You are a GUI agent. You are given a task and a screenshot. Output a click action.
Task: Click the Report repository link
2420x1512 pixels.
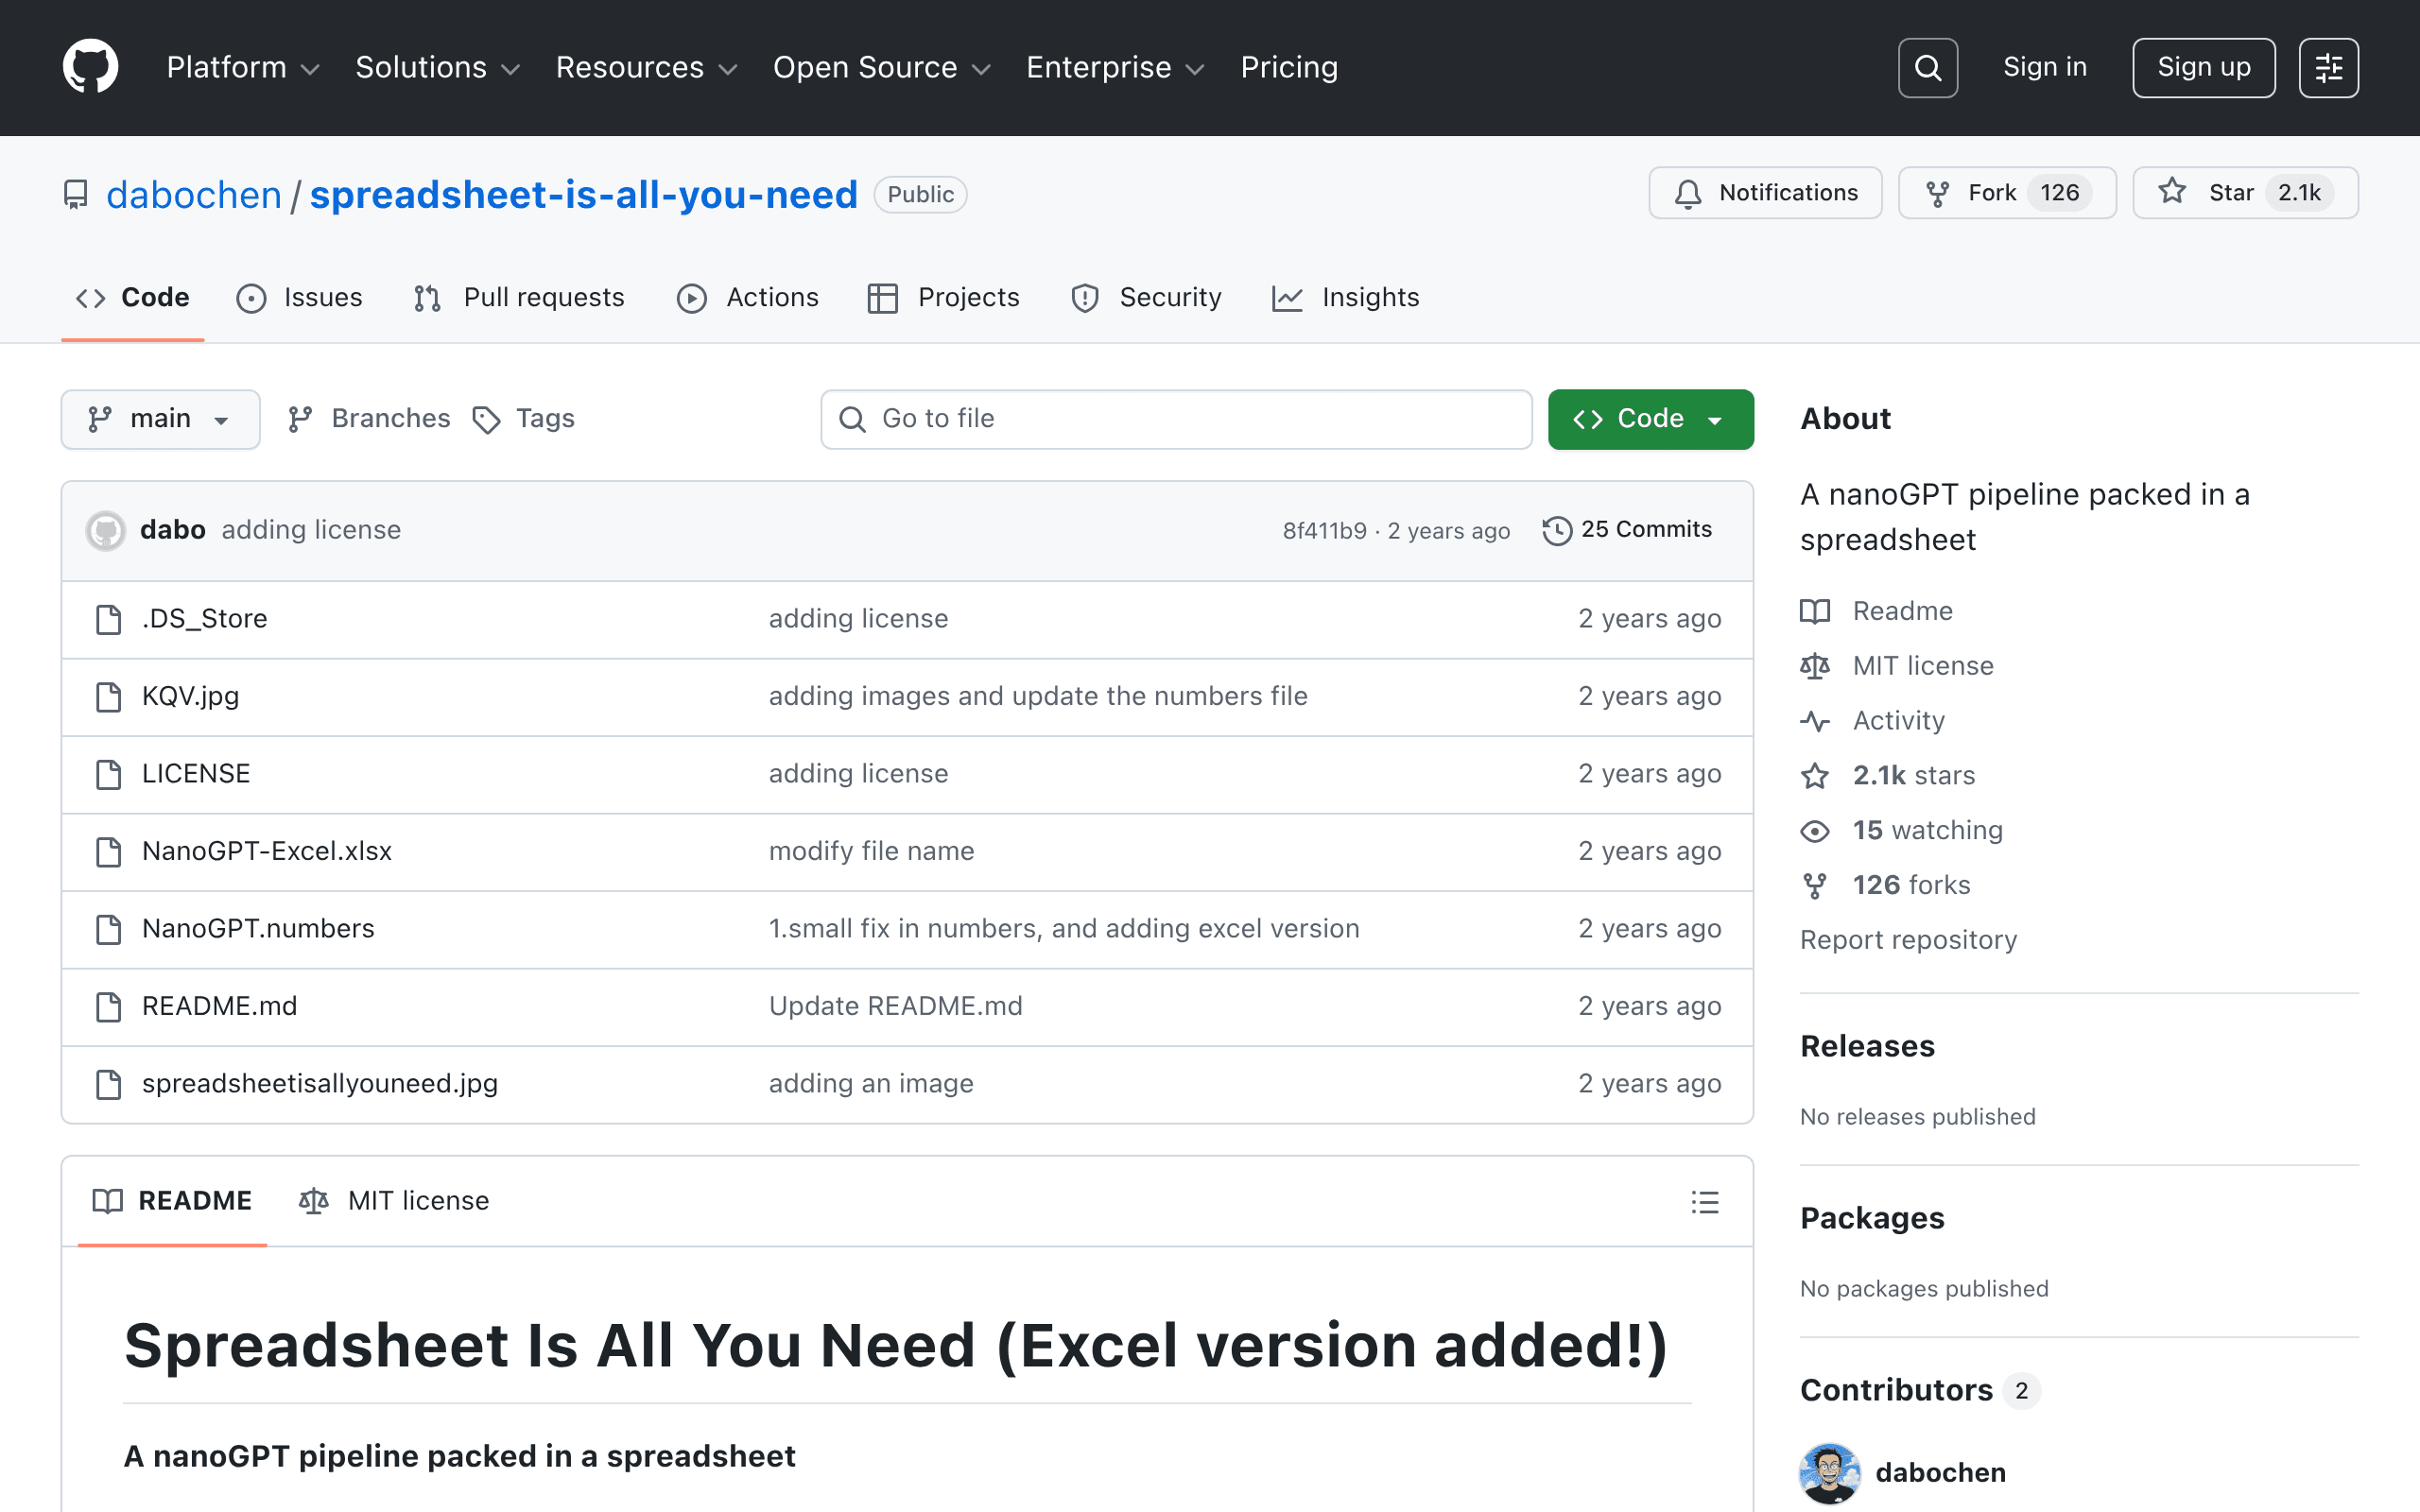click(1908, 940)
